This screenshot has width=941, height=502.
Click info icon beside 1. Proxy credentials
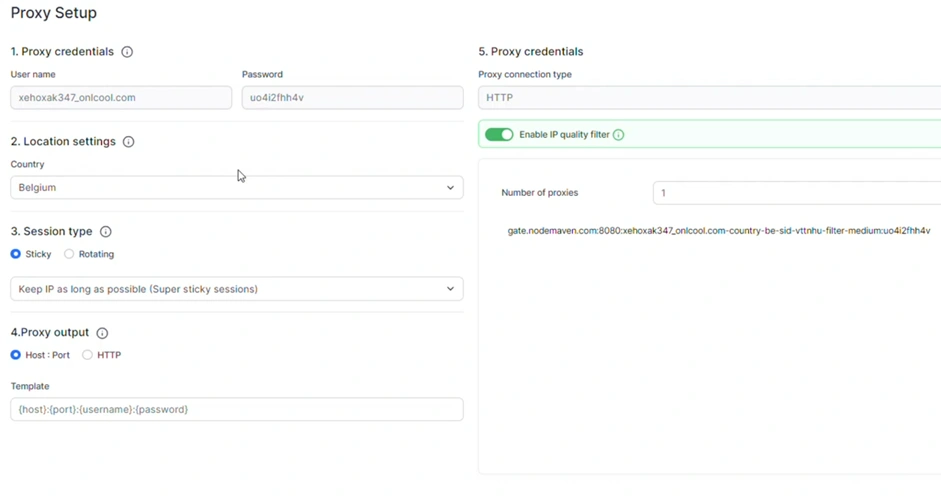127,52
